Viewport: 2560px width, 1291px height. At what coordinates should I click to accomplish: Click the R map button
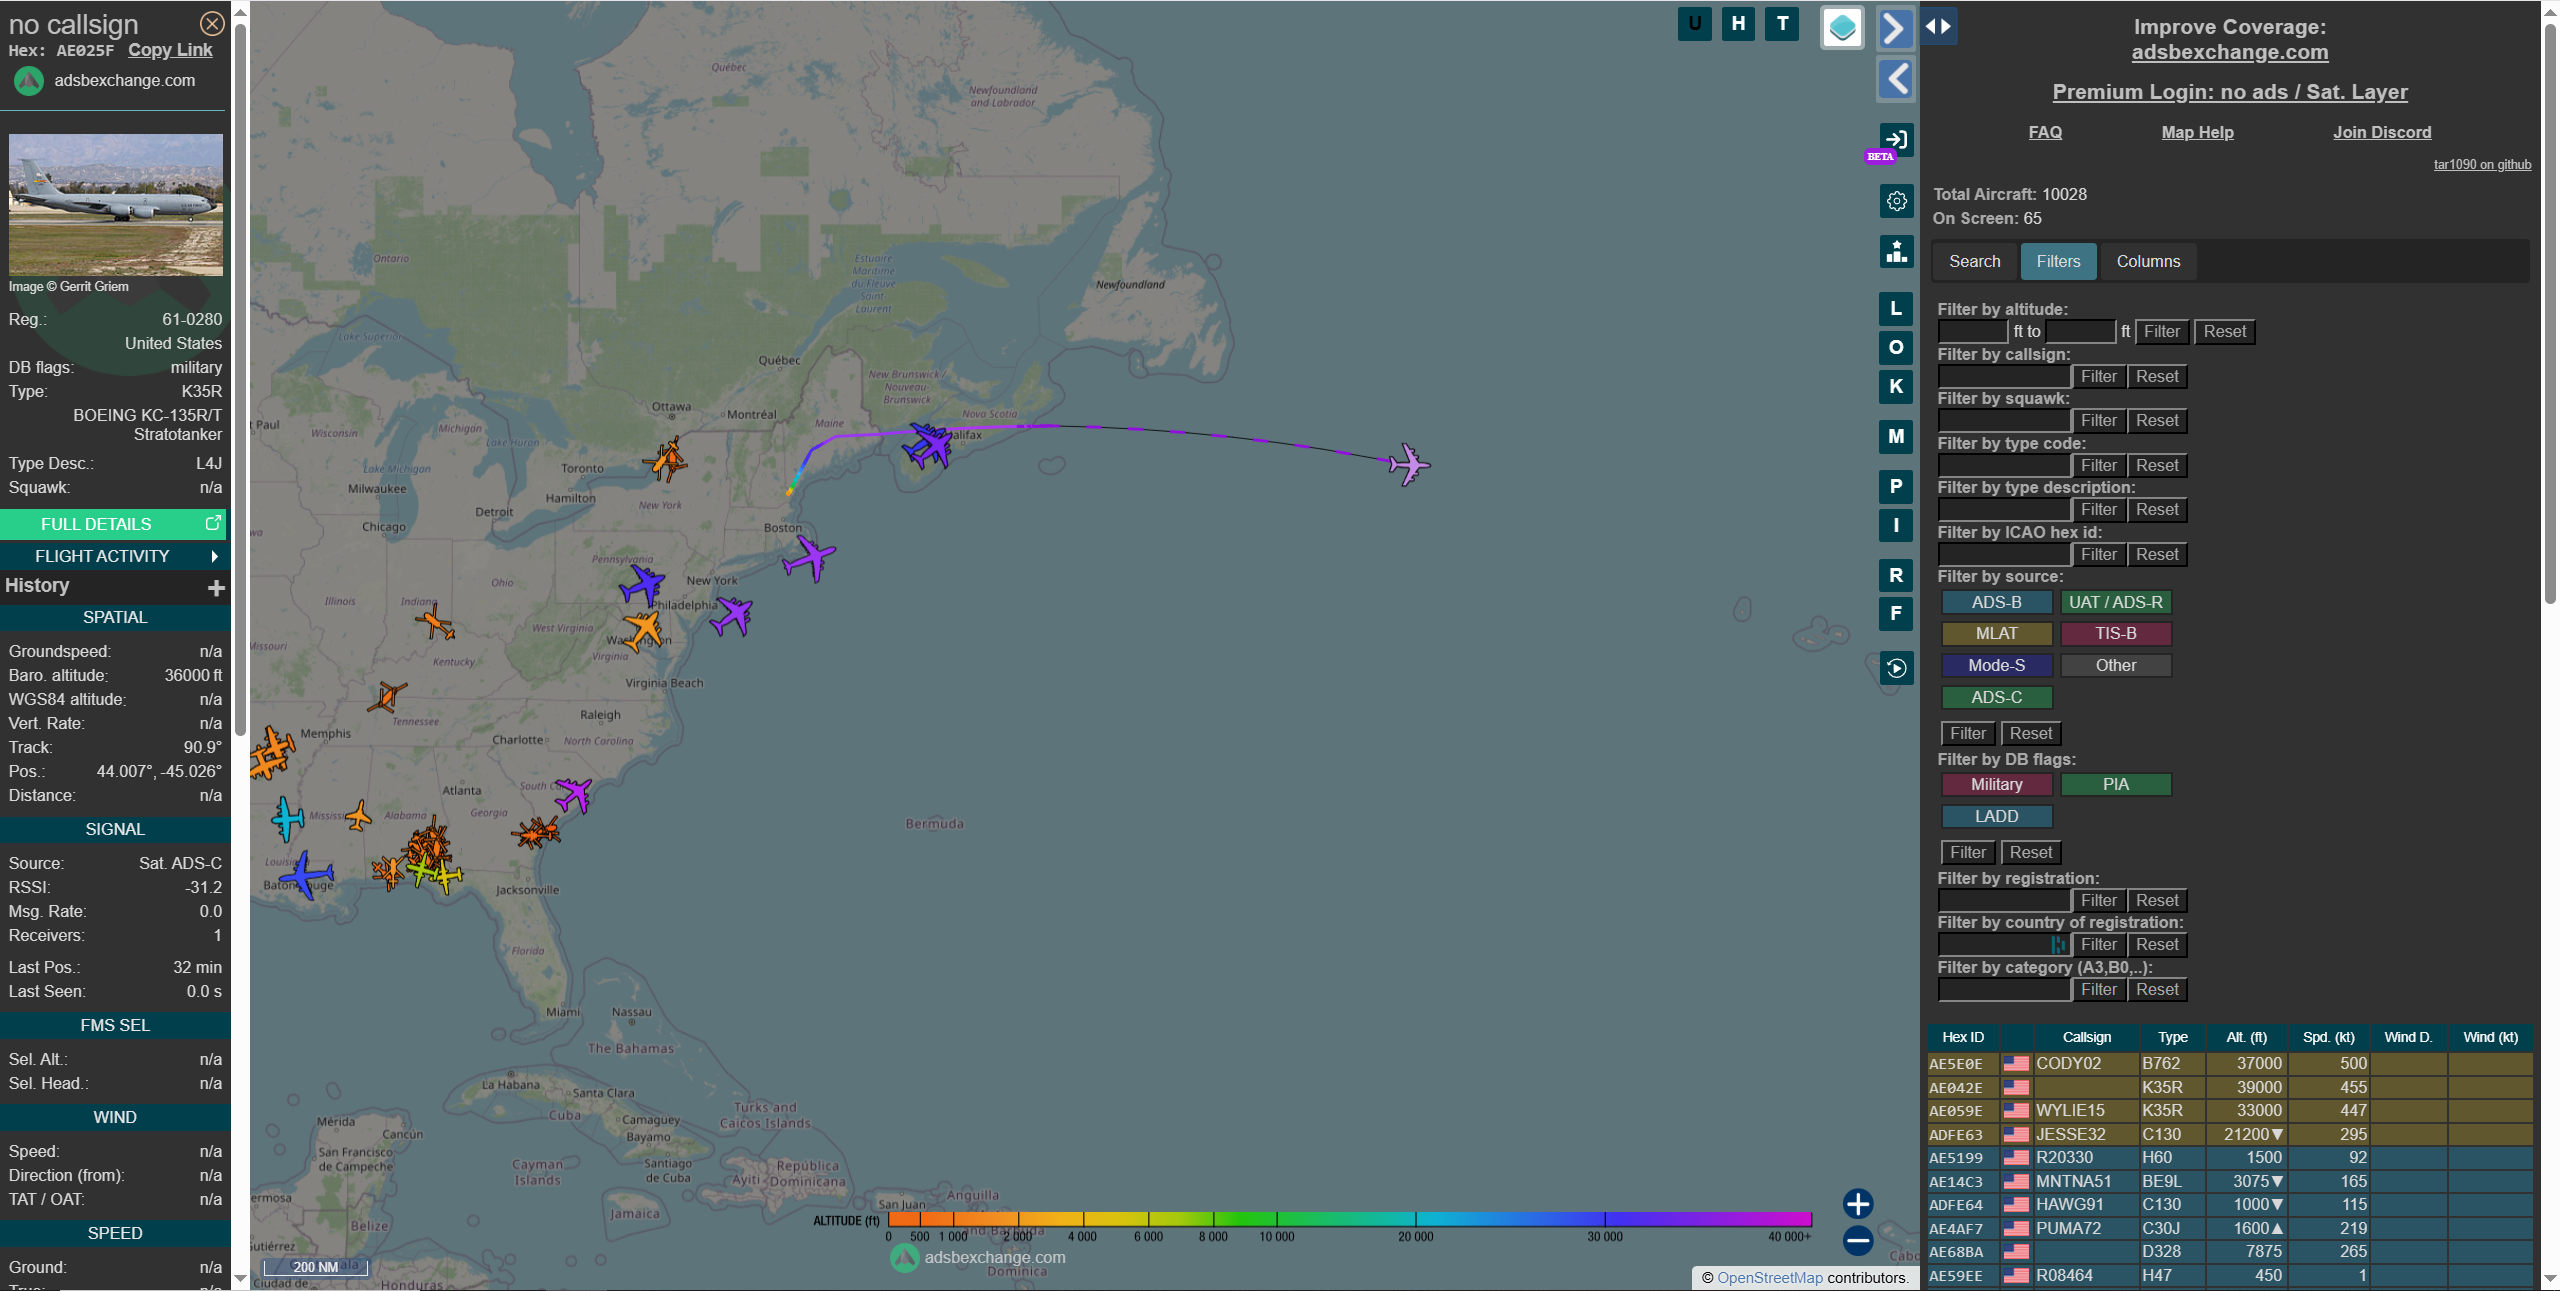(x=1896, y=576)
